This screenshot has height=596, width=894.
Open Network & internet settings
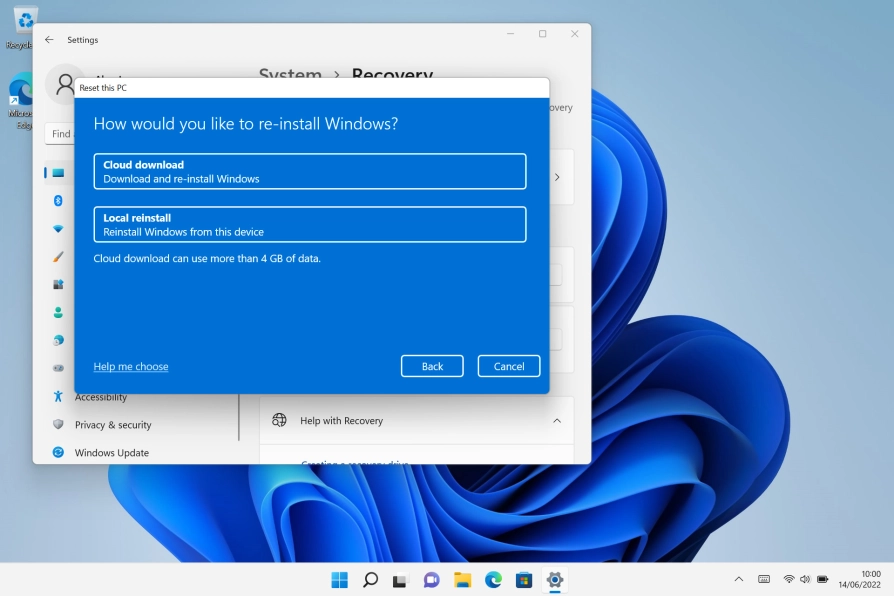tap(60, 228)
